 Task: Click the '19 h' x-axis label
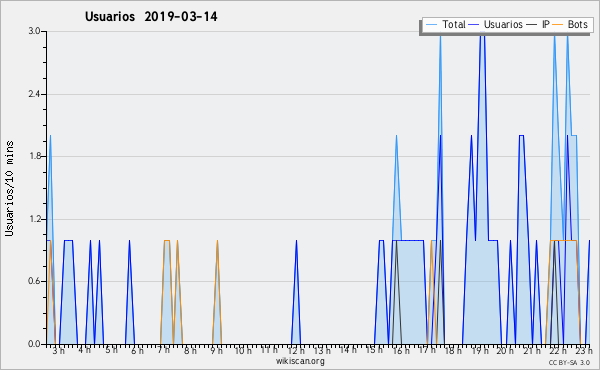click(x=480, y=351)
